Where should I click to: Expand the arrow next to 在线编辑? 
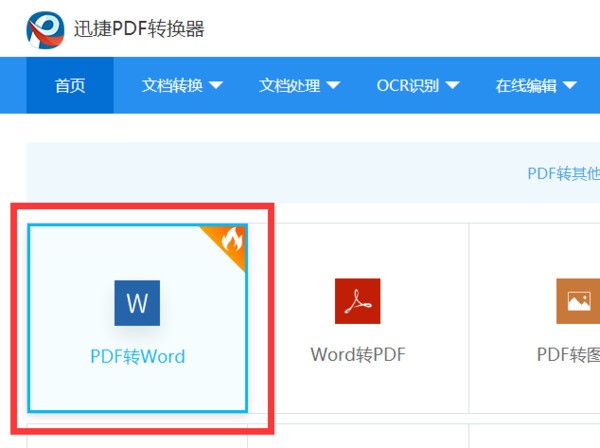(570, 85)
